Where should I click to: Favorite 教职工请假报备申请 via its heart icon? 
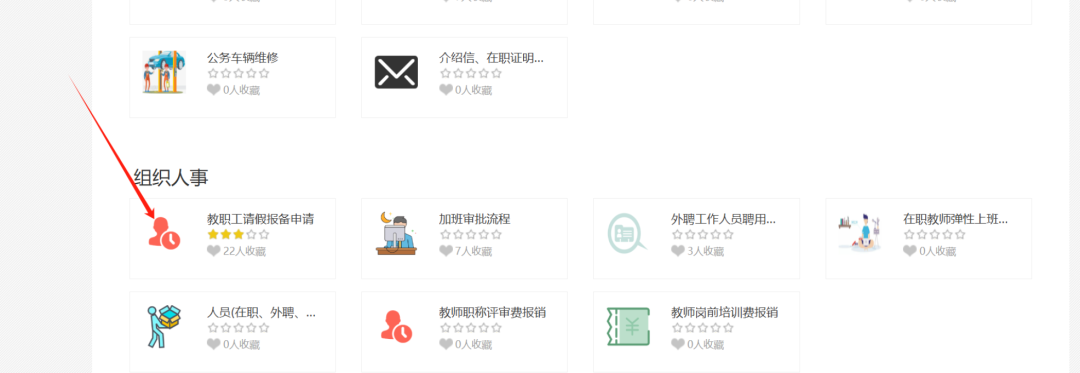pos(214,251)
